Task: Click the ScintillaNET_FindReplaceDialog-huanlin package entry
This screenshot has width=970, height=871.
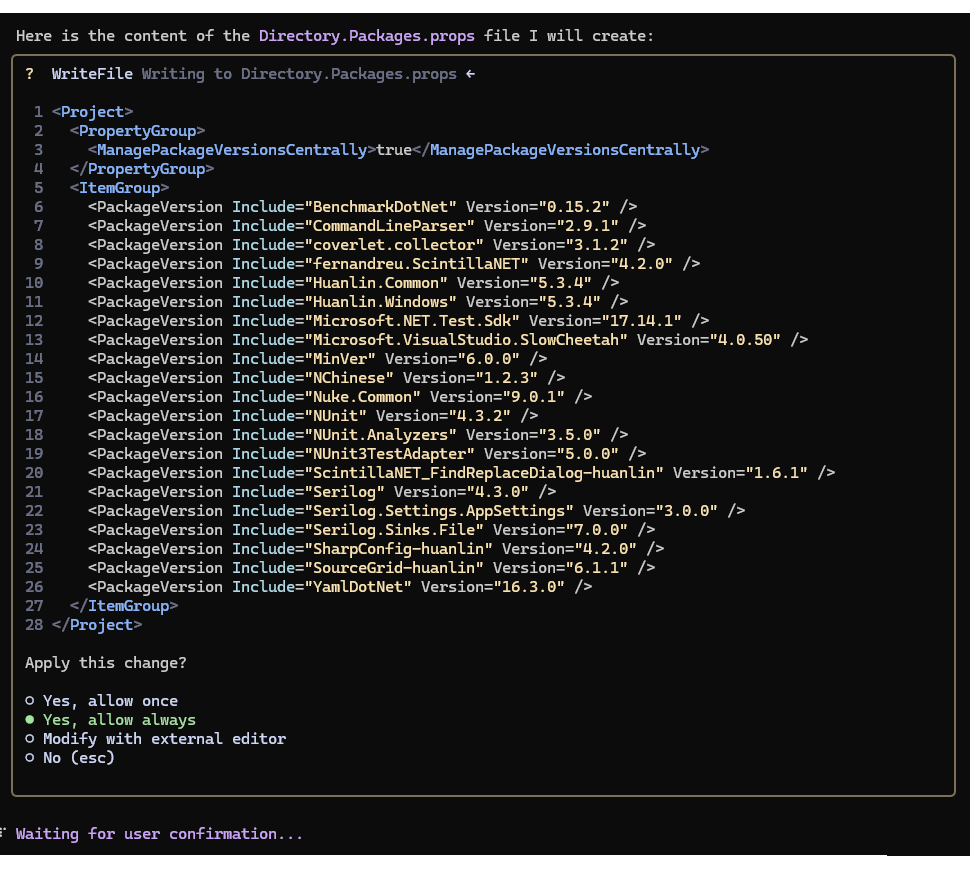Action: click(x=461, y=473)
